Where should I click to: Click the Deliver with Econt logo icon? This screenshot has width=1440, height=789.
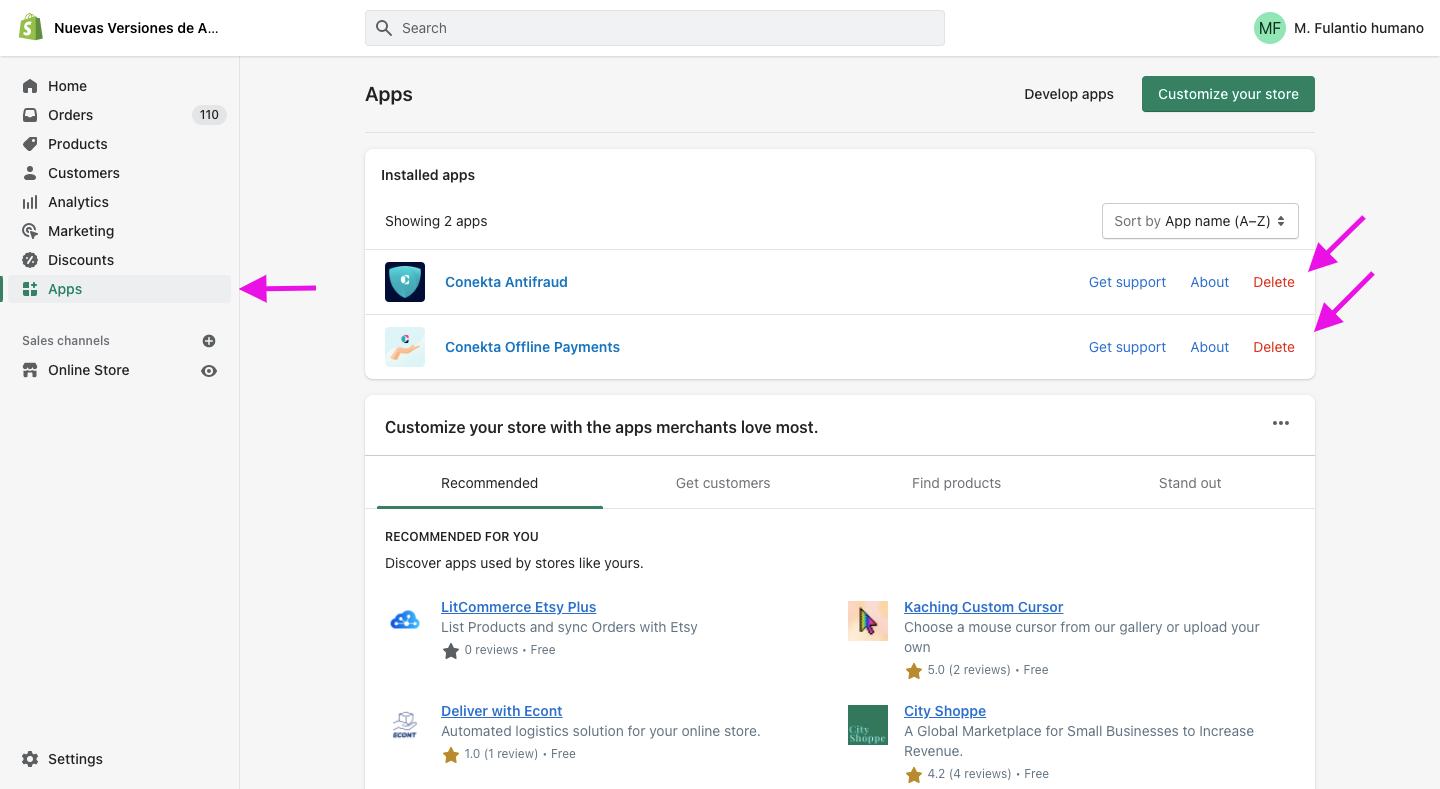(x=405, y=725)
